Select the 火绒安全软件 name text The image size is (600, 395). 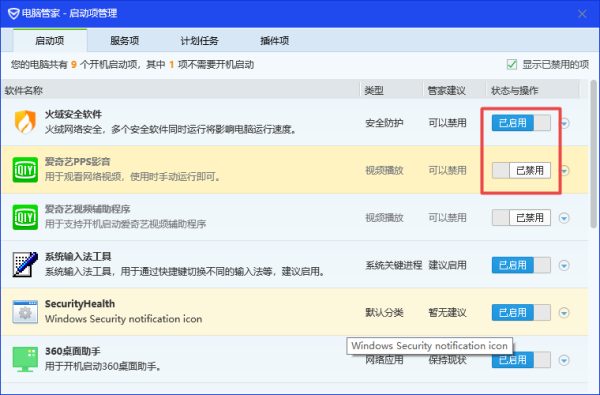pyautogui.click(x=73, y=114)
